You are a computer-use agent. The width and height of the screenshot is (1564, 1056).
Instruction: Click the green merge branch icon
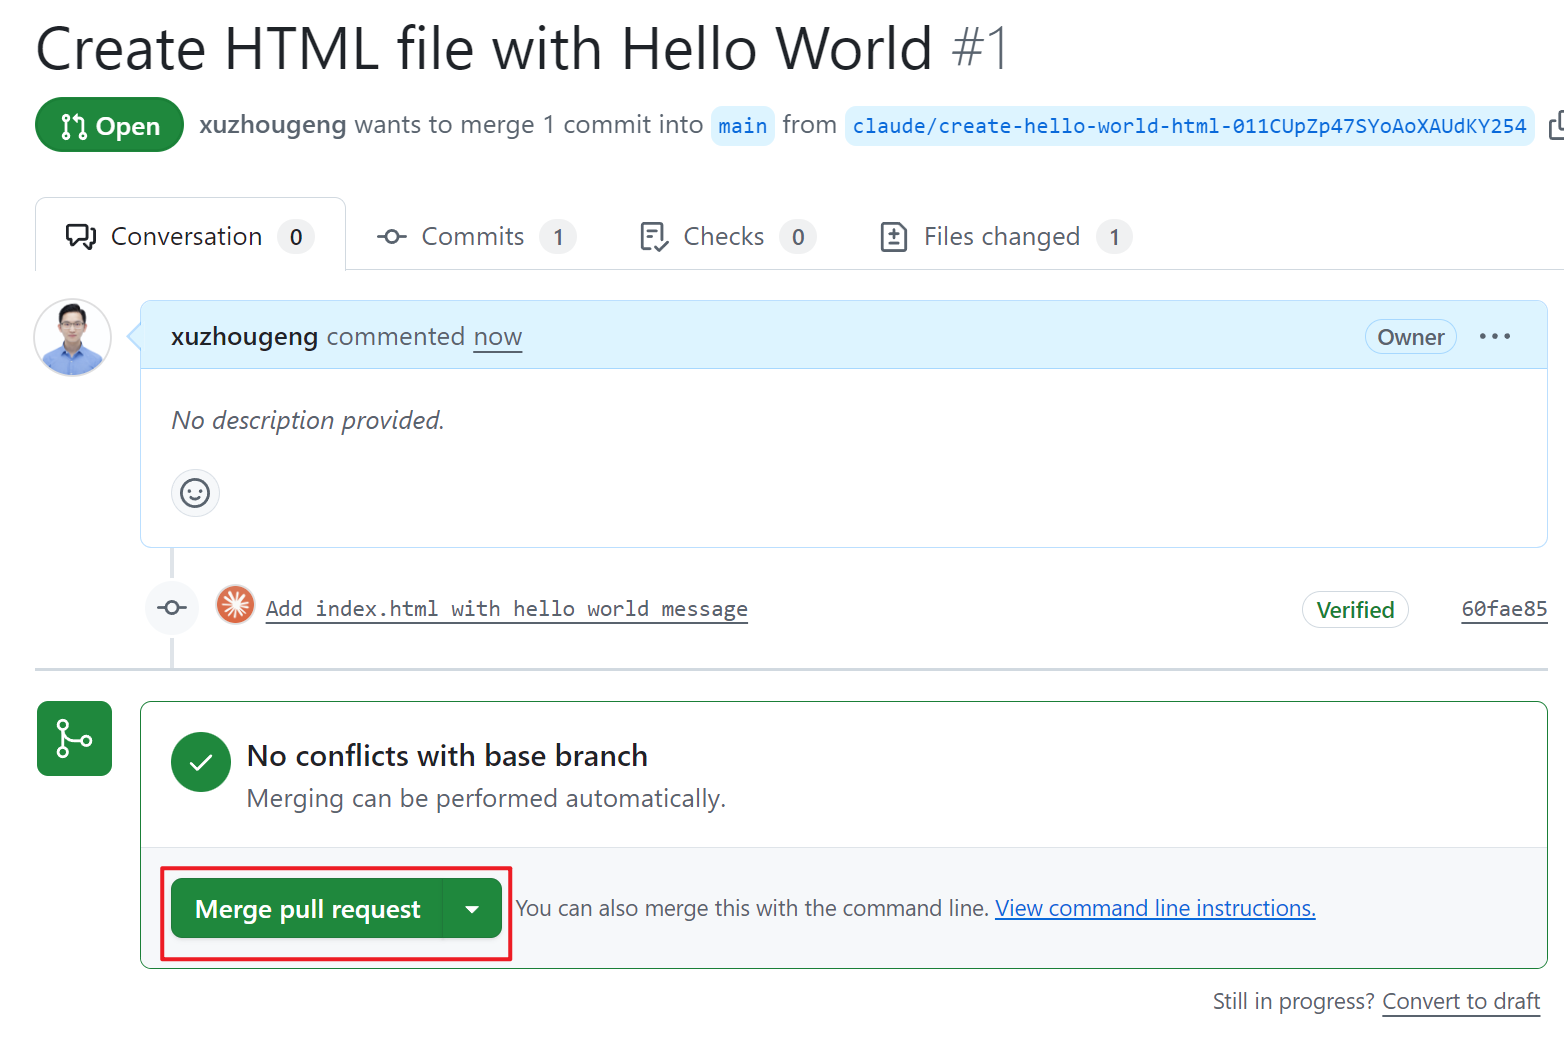click(74, 739)
